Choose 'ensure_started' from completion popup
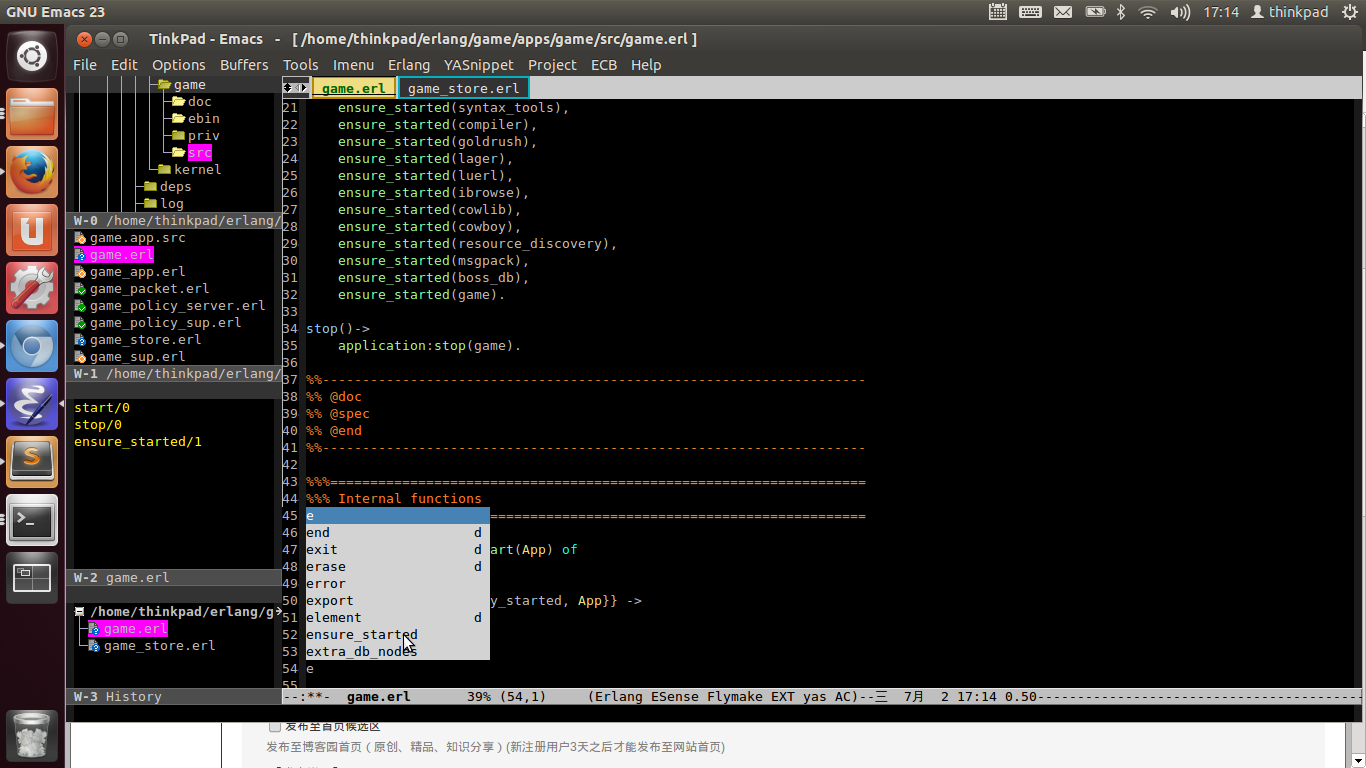This screenshot has width=1366, height=768. tap(397, 635)
